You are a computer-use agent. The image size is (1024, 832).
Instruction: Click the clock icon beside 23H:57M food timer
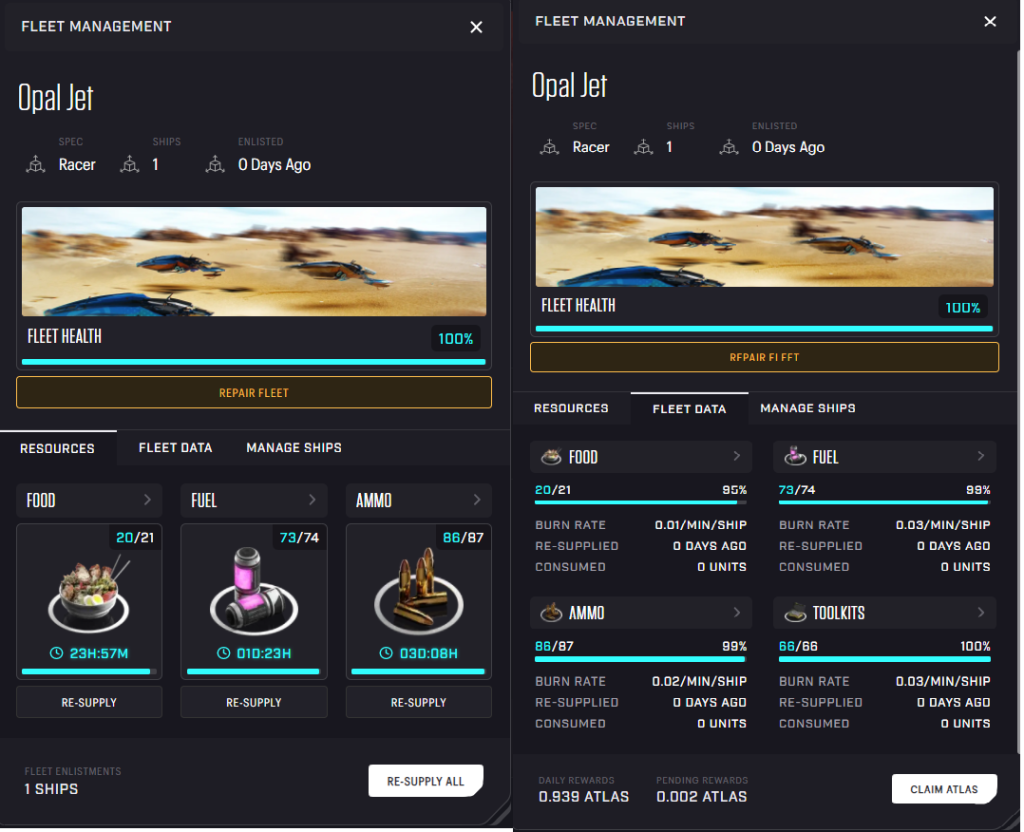point(56,654)
